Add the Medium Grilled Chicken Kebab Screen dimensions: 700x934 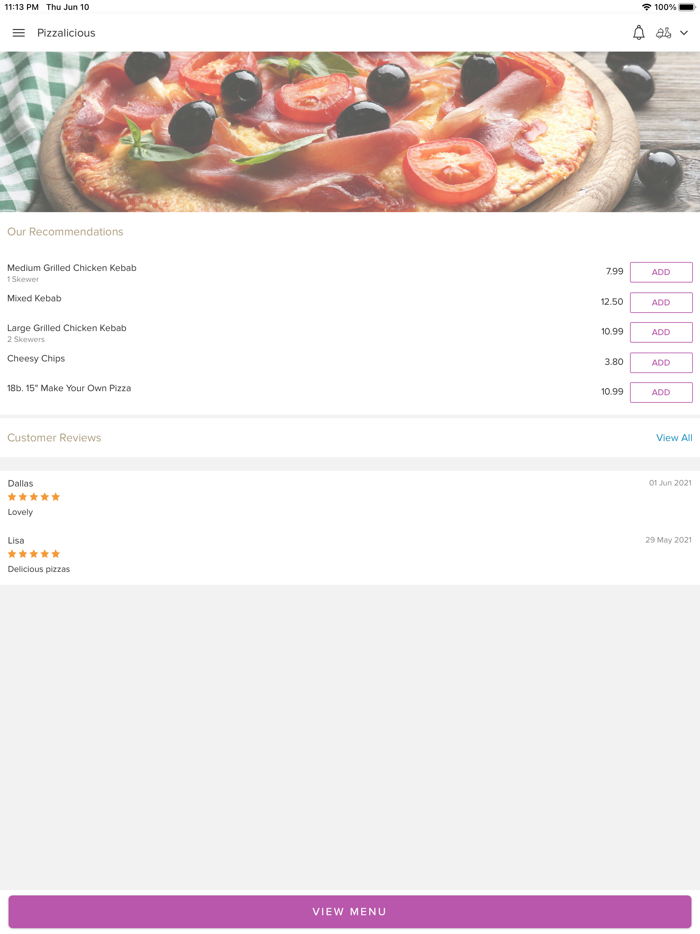(x=660, y=272)
